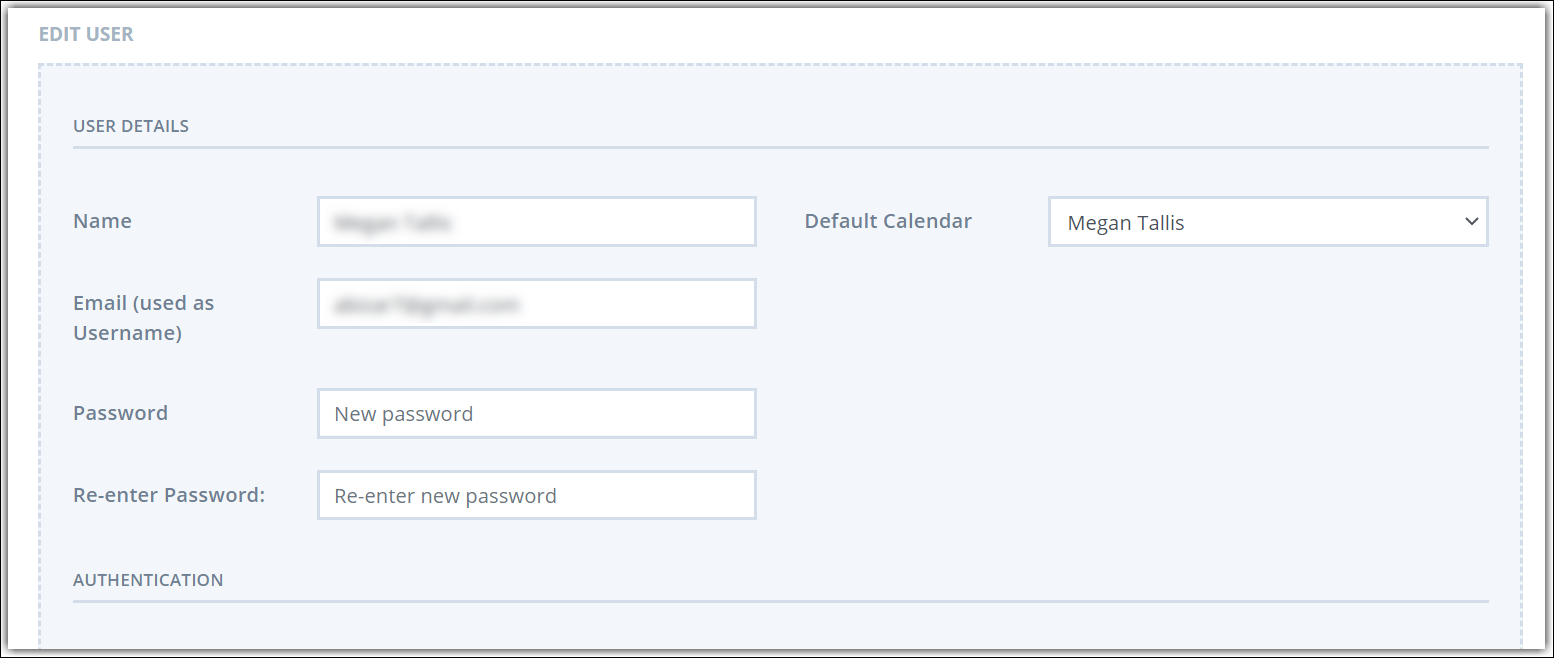Click the Re-enter Password label
This screenshot has width=1554, height=658.
click(169, 495)
